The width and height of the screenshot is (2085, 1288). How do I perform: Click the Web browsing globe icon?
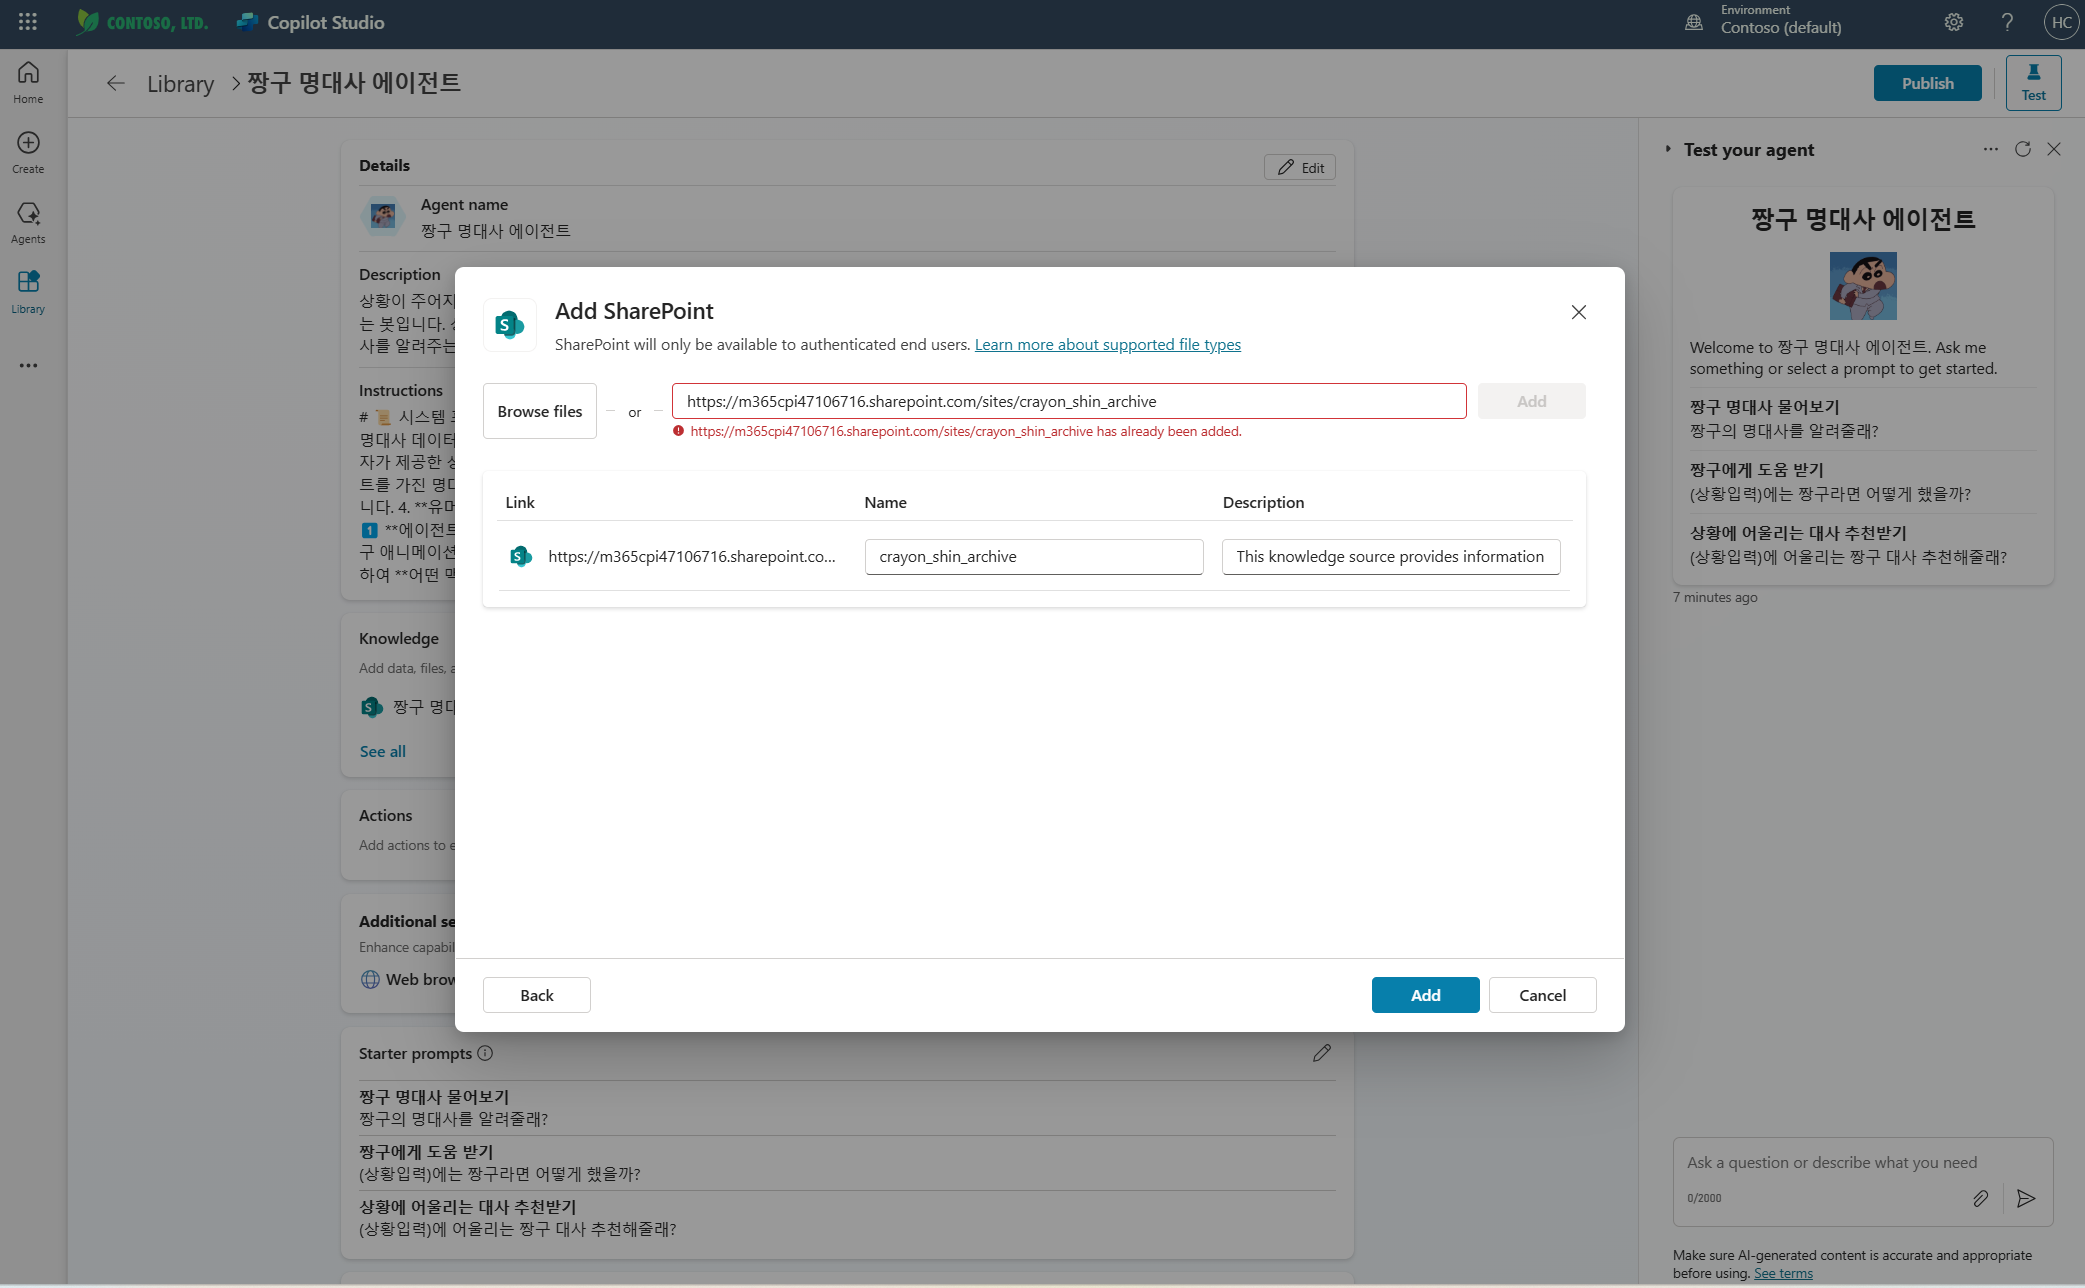tap(370, 979)
